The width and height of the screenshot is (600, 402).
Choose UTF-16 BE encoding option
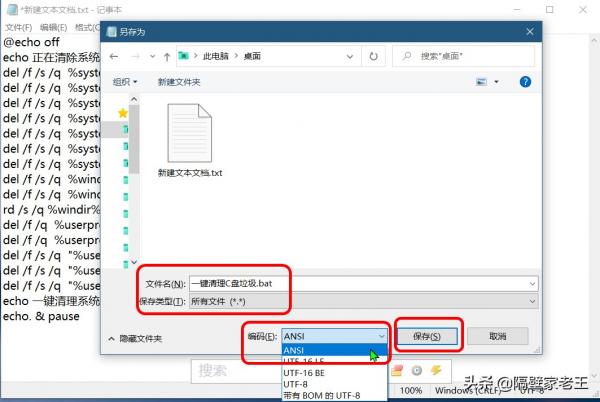(x=334, y=373)
